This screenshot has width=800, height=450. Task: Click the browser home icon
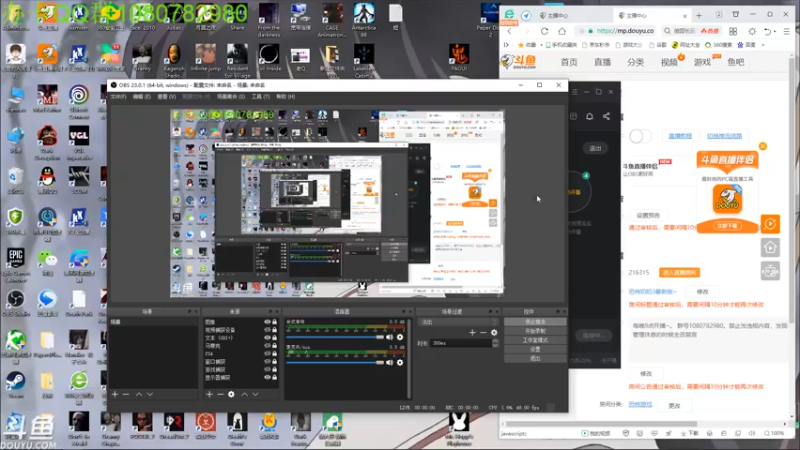[562, 31]
